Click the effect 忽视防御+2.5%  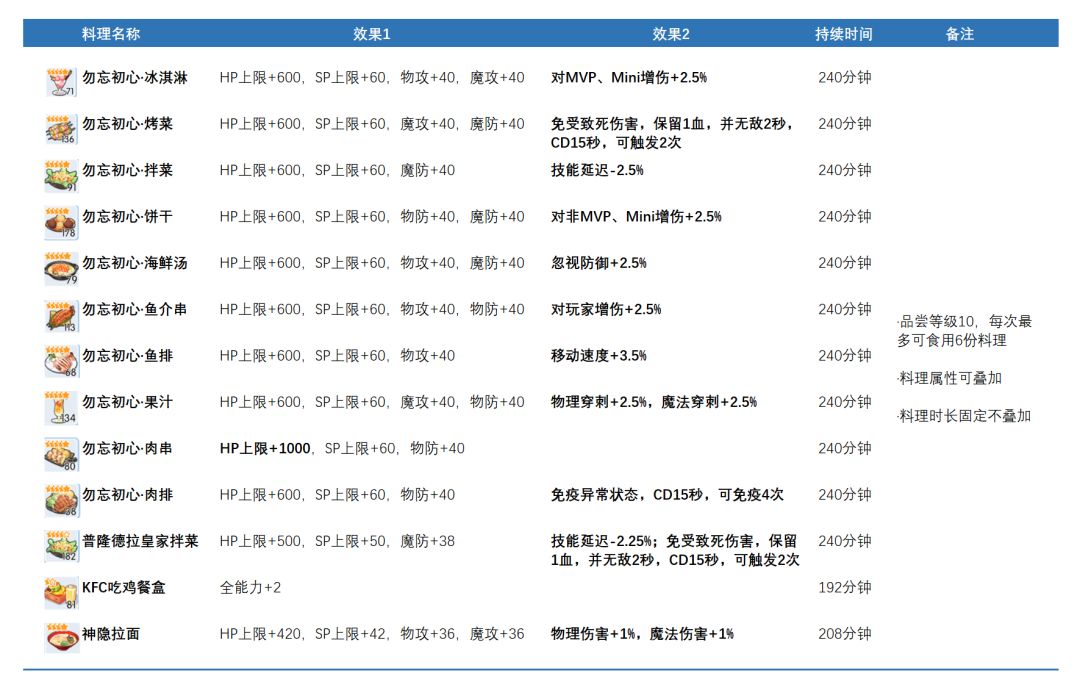pos(599,263)
